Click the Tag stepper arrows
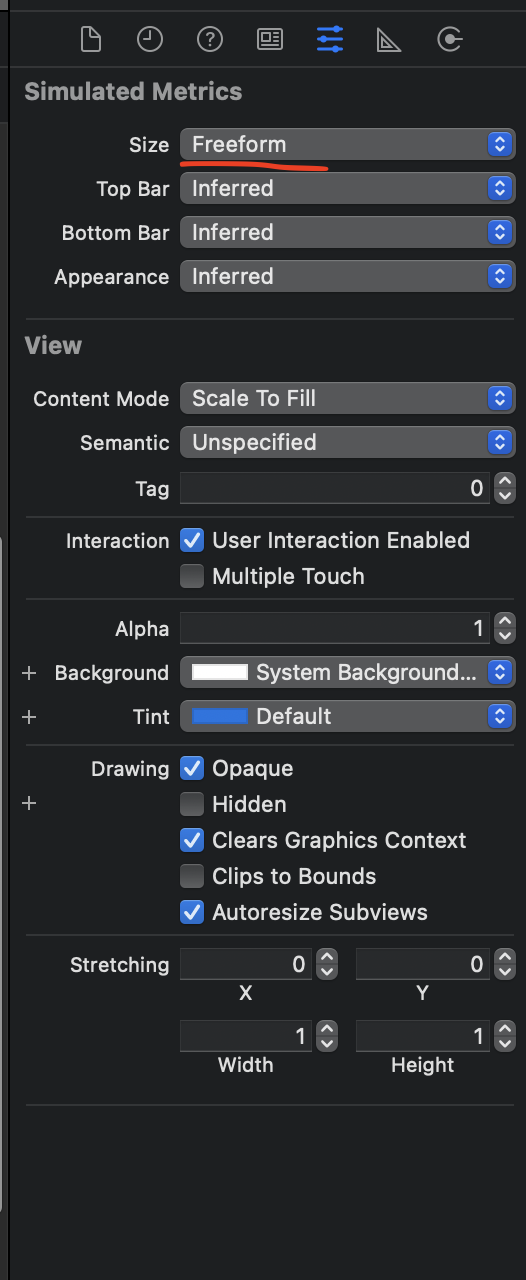 click(505, 489)
